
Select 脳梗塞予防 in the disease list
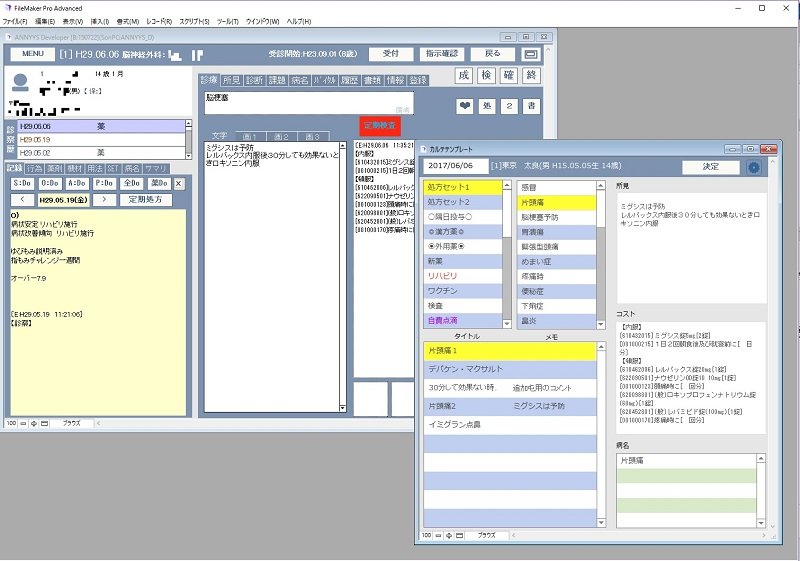click(x=557, y=217)
